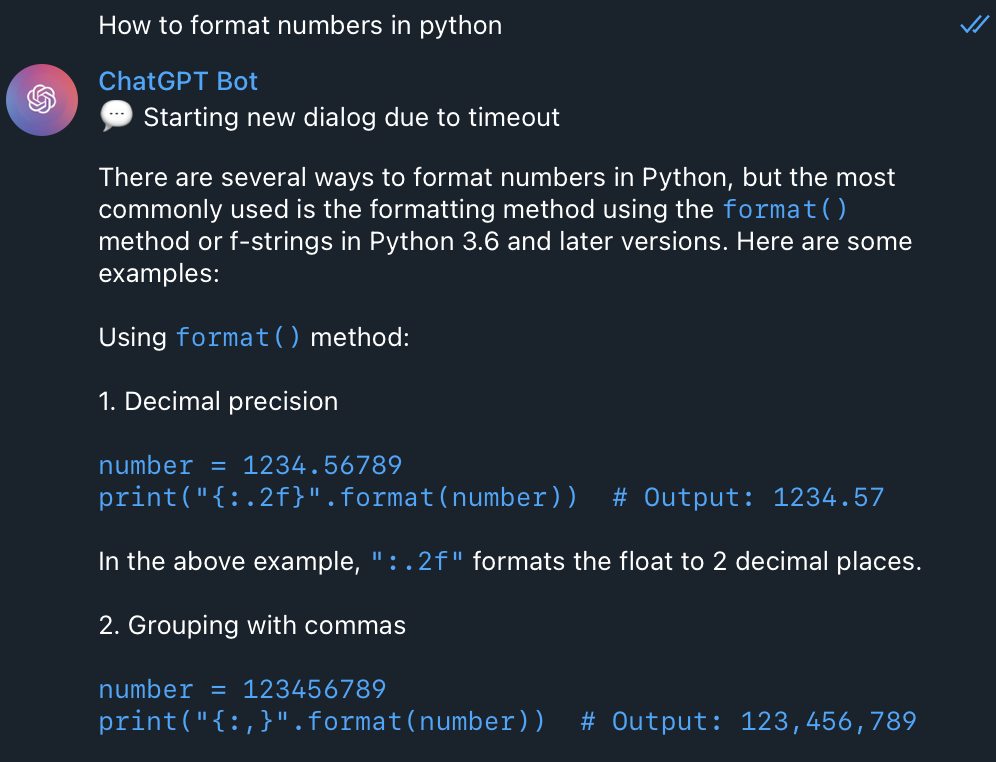Click the sent message "How to format numbers in python"
The width and height of the screenshot is (996, 762).
(x=300, y=25)
